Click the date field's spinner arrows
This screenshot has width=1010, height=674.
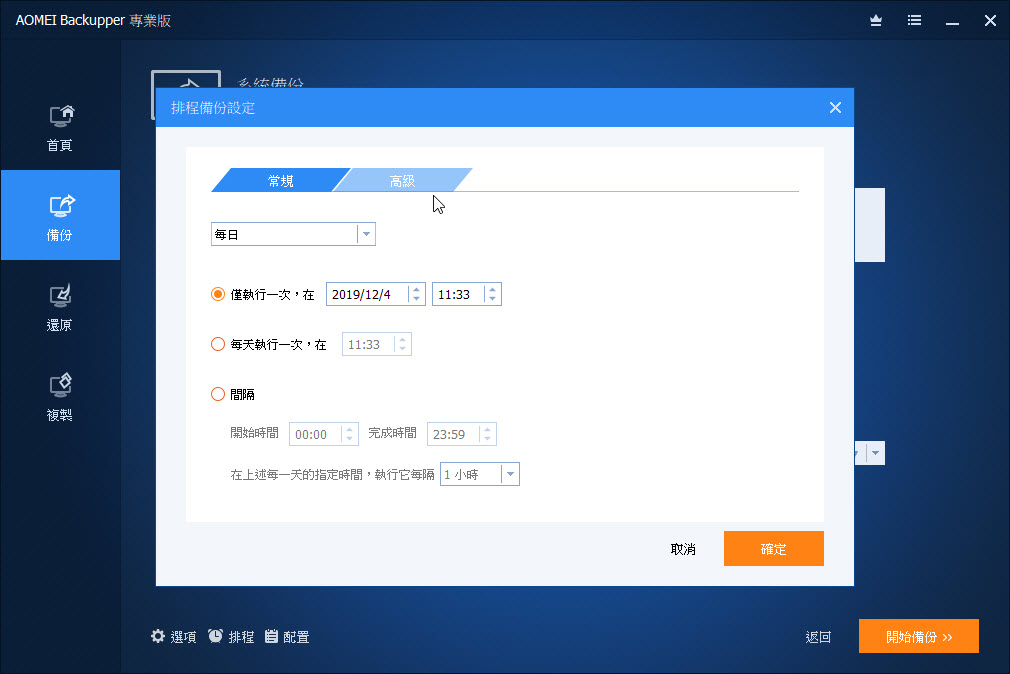(x=417, y=294)
